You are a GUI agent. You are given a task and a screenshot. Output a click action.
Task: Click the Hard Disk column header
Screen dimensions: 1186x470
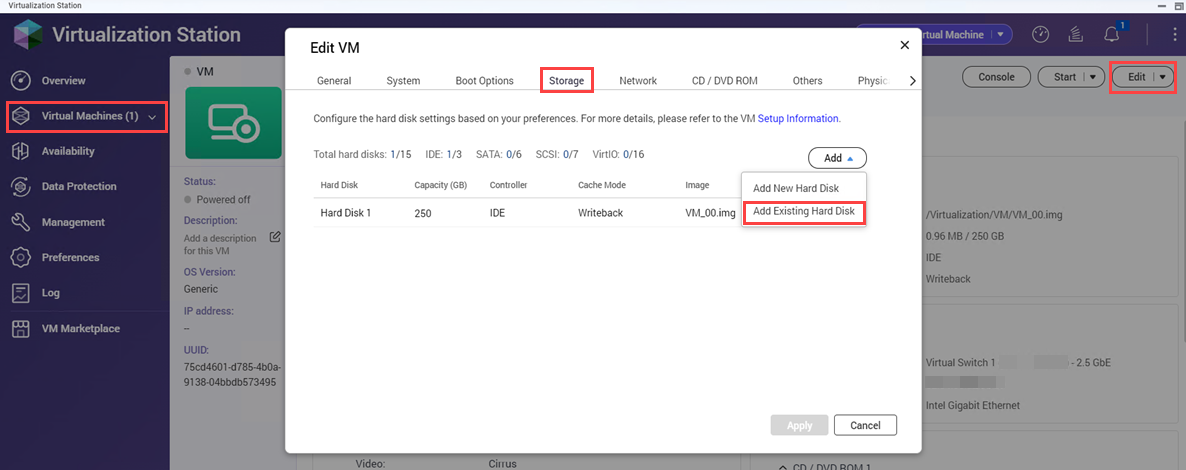click(x=339, y=185)
